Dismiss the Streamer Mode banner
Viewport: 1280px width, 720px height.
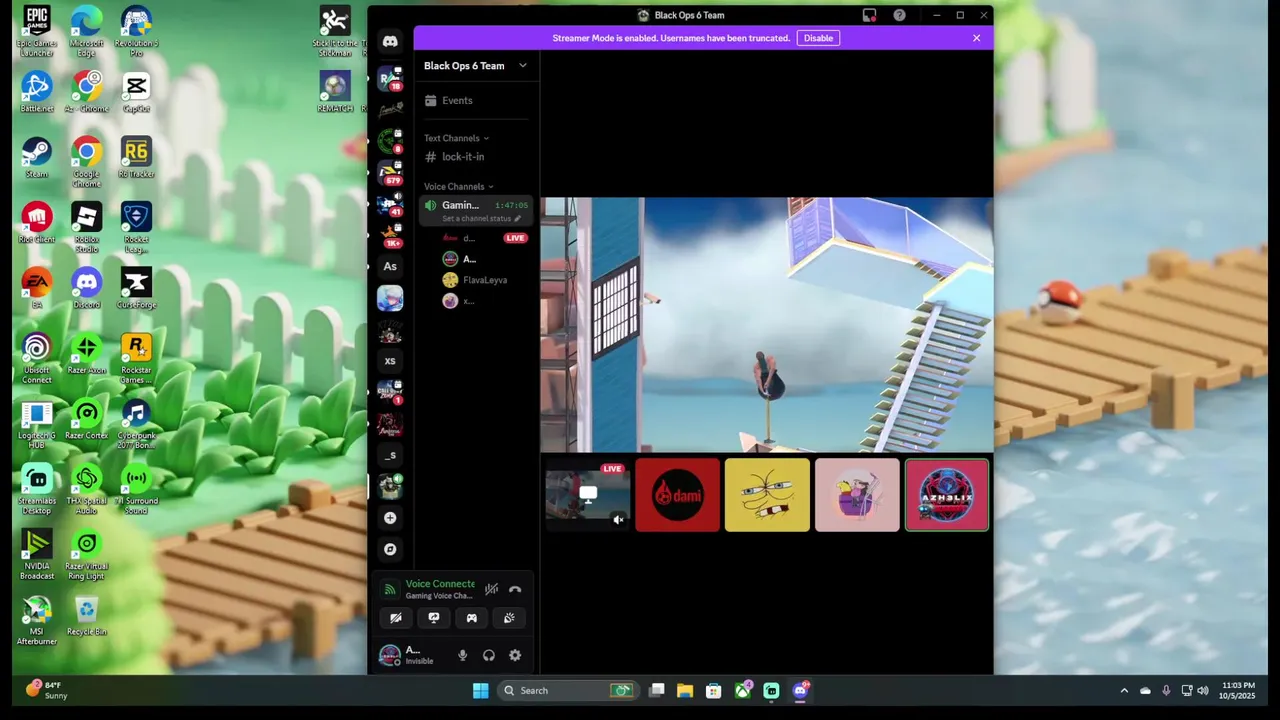click(x=977, y=38)
